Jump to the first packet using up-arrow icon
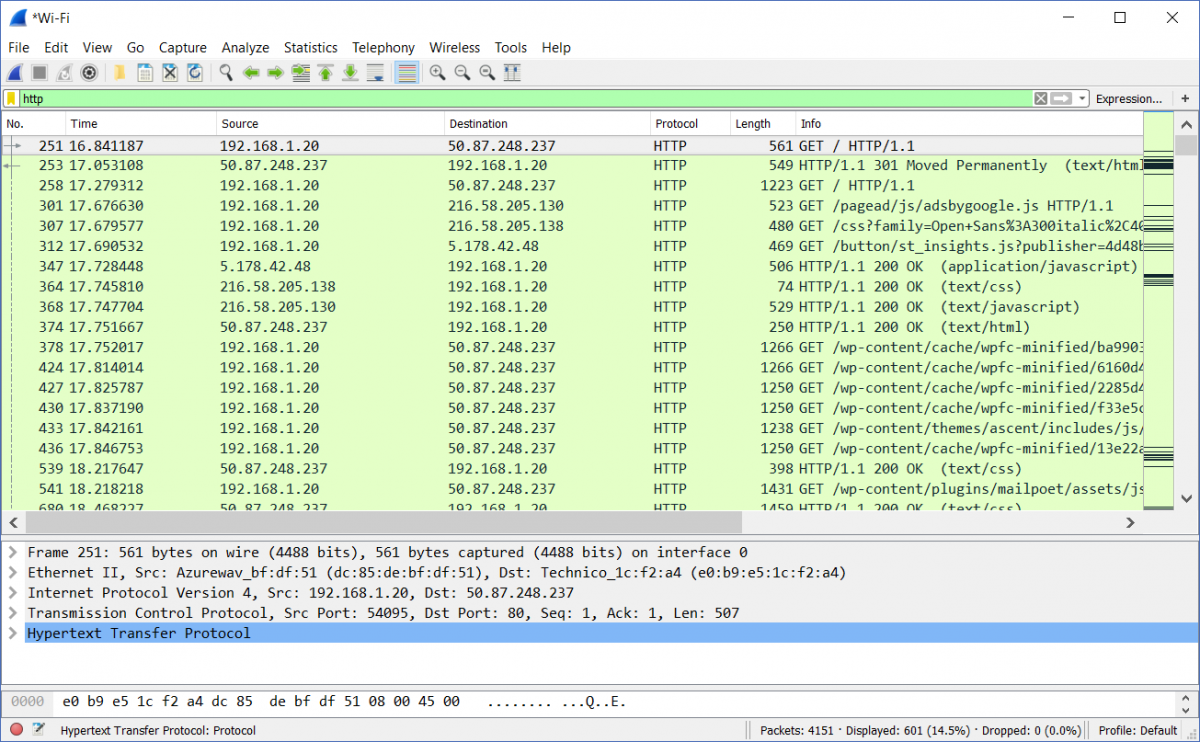Screen dimensions: 1200x742 point(325,72)
